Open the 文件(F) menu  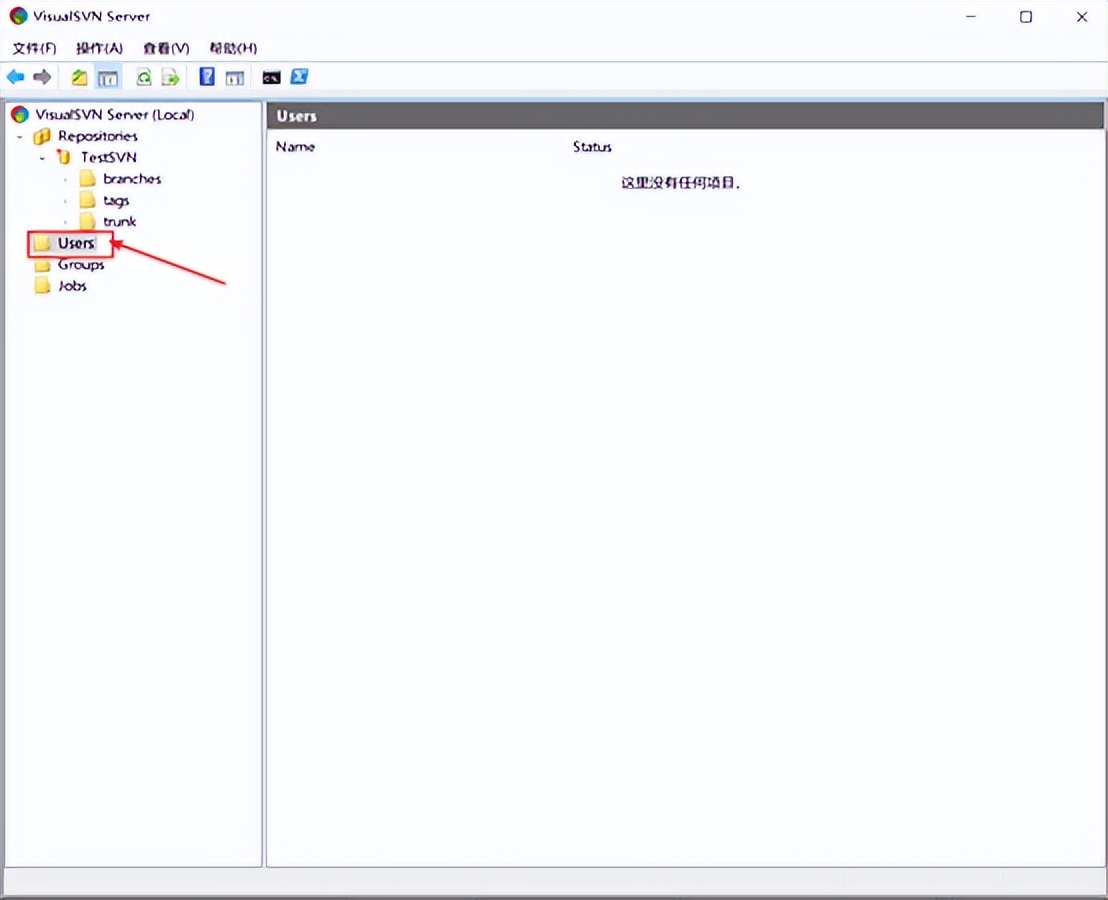point(34,48)
